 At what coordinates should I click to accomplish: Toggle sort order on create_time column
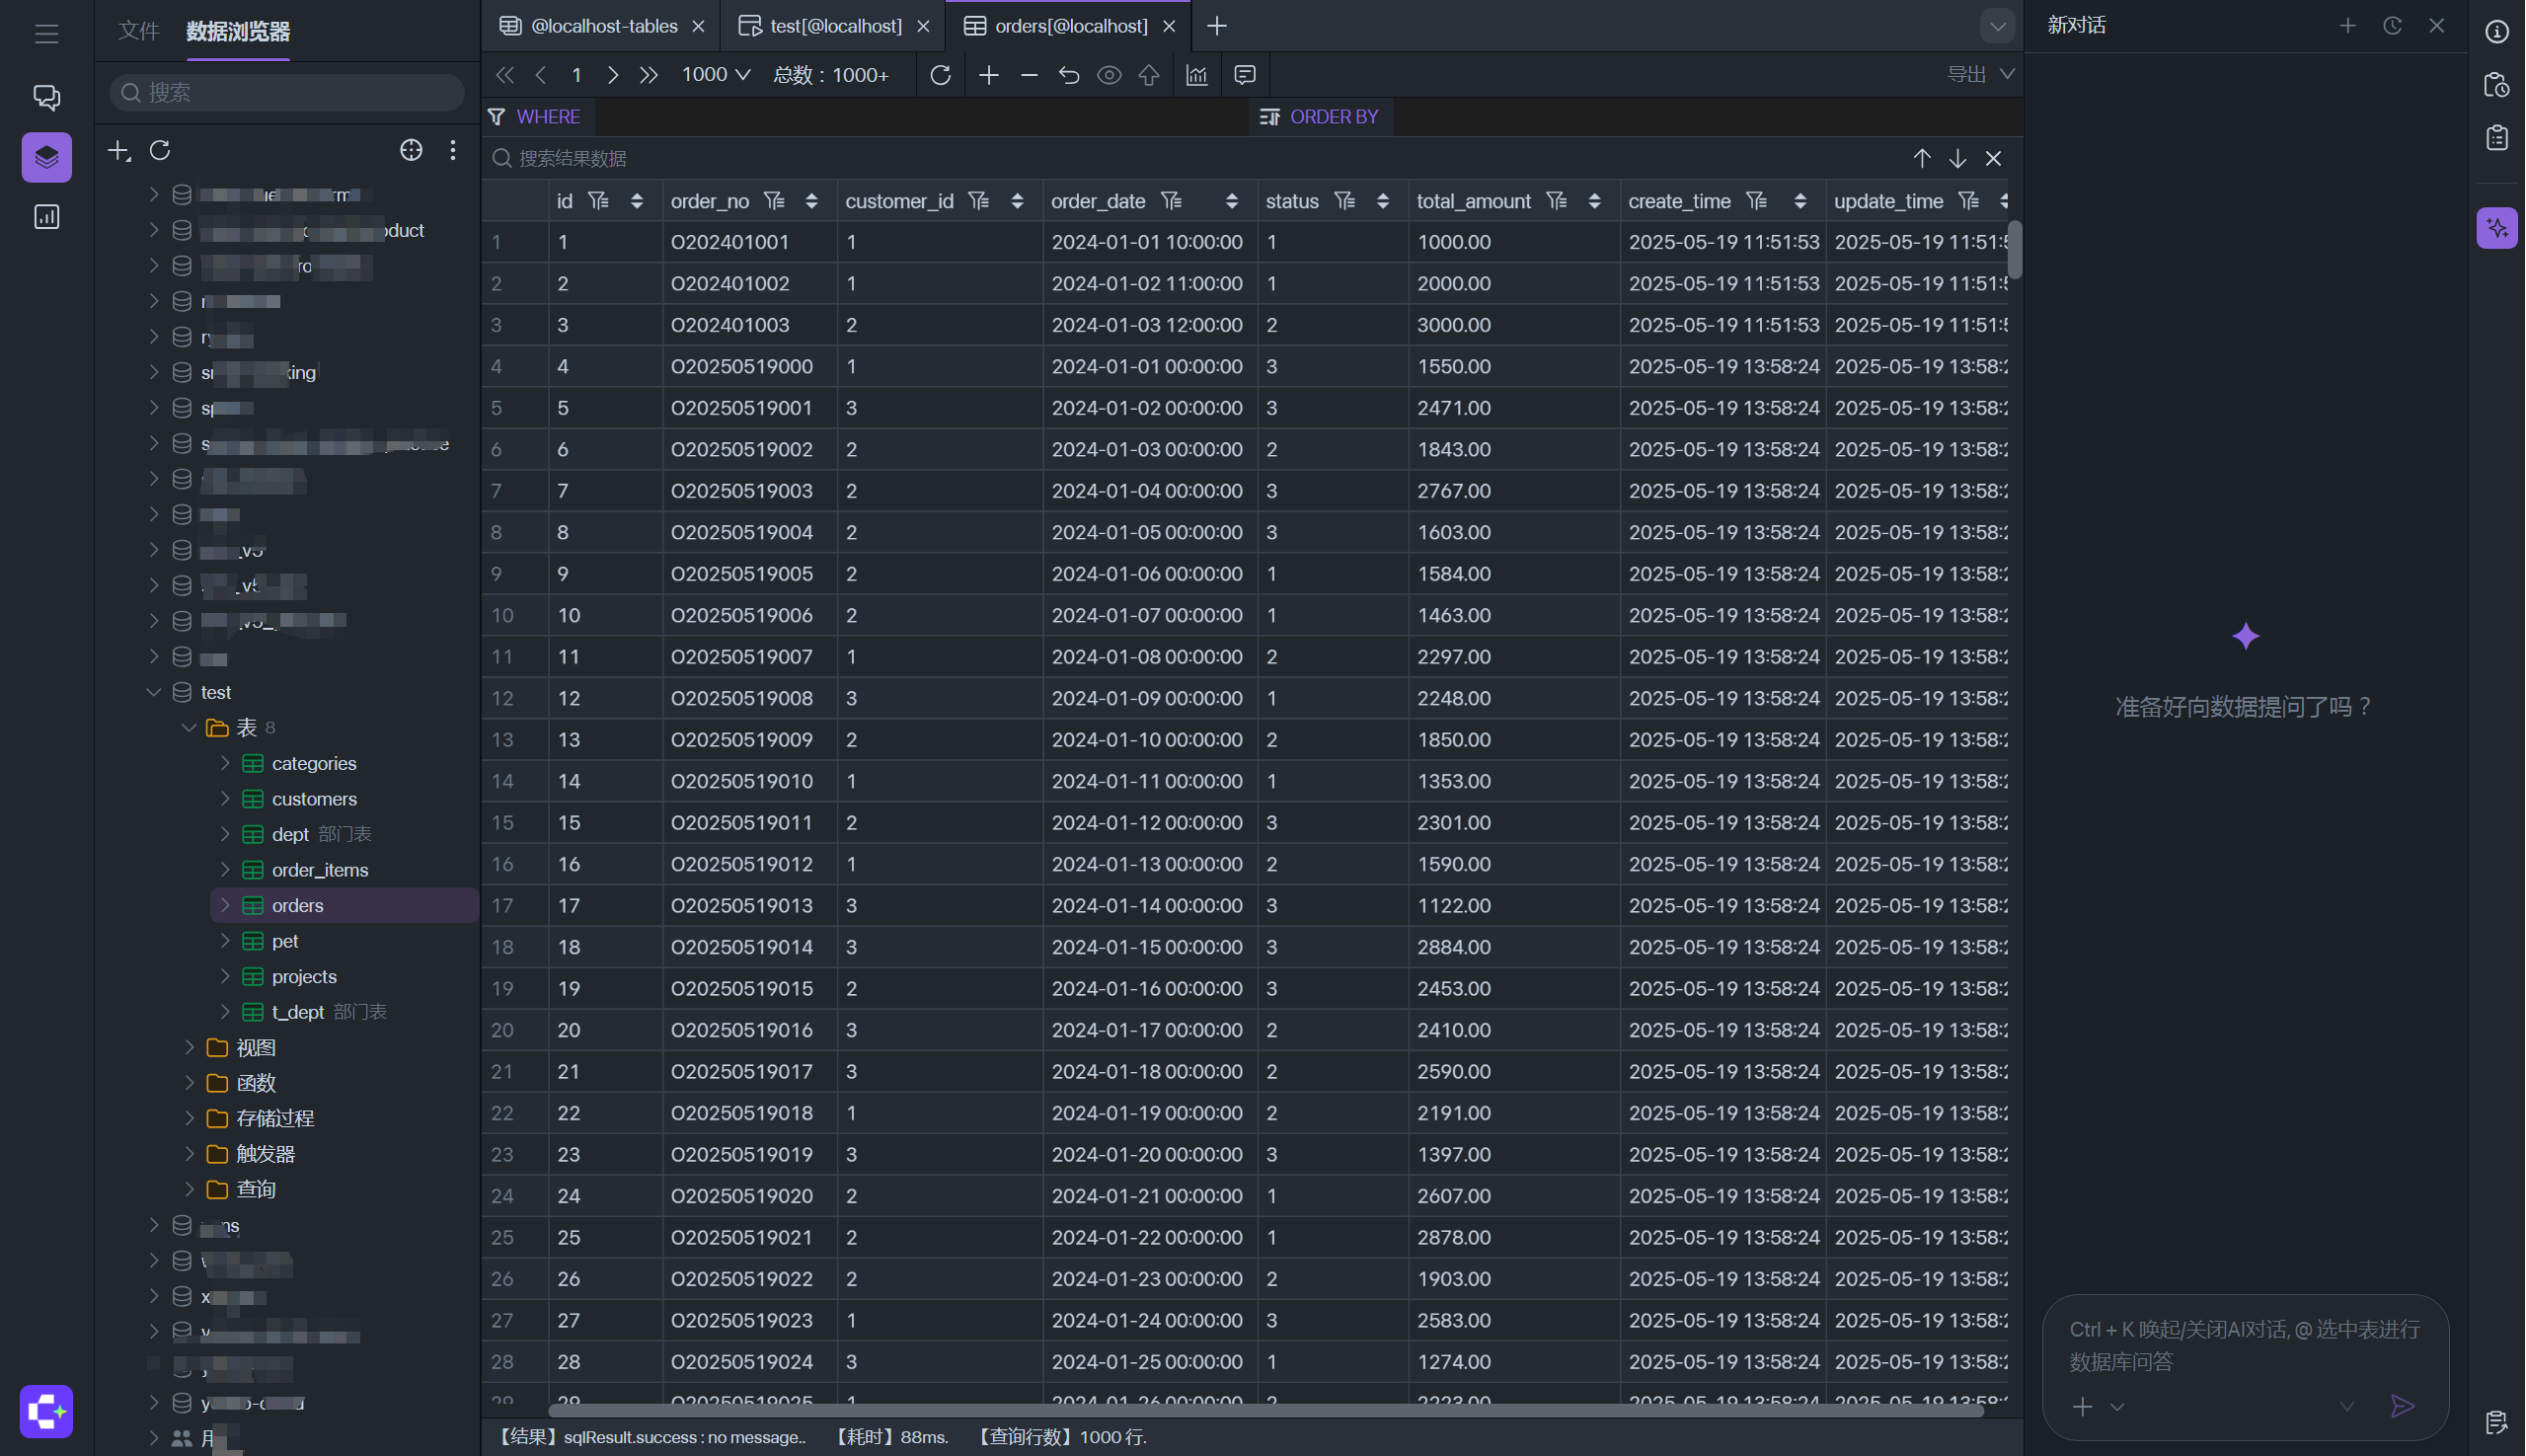pyautogui.click(x=1800, y=201)
